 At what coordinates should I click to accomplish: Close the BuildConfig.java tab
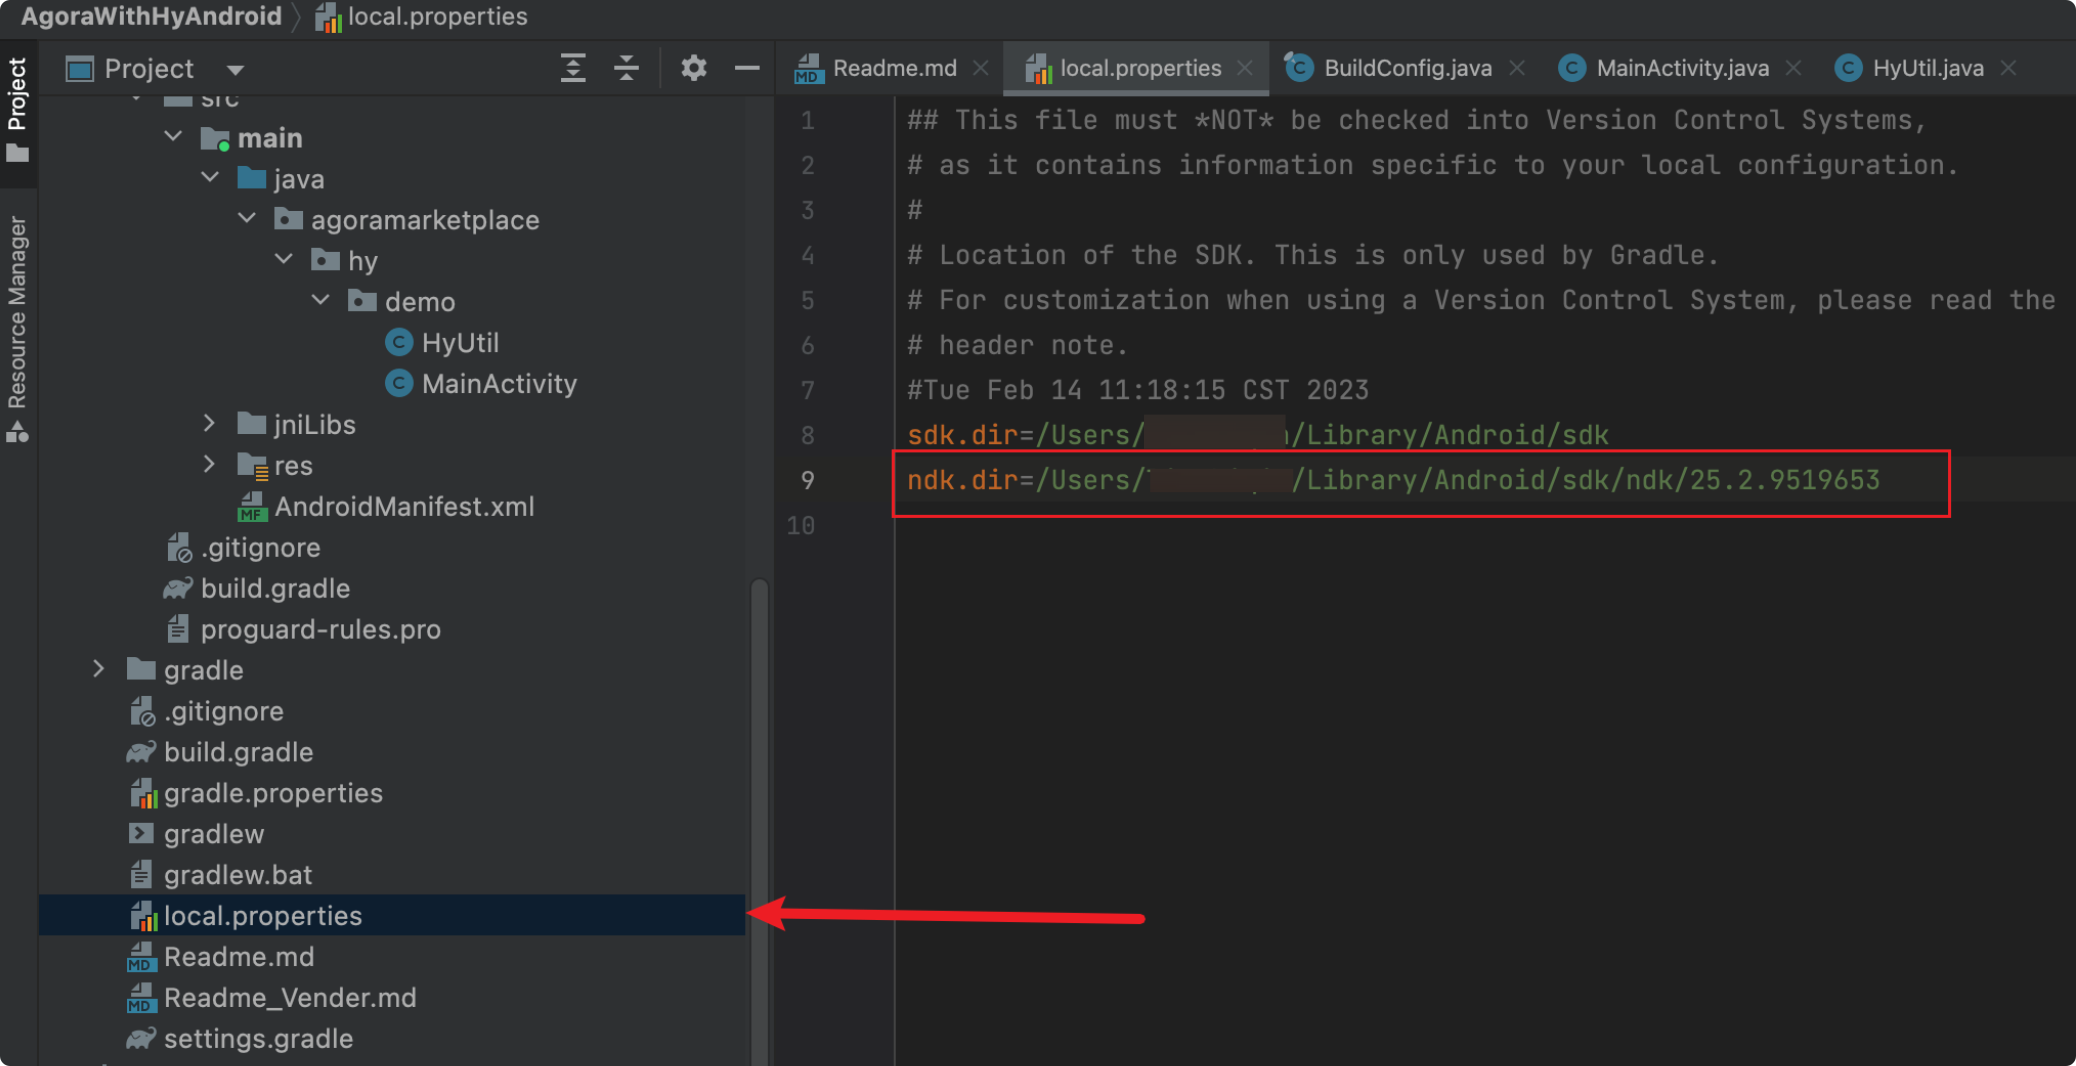pos(1517,68)
